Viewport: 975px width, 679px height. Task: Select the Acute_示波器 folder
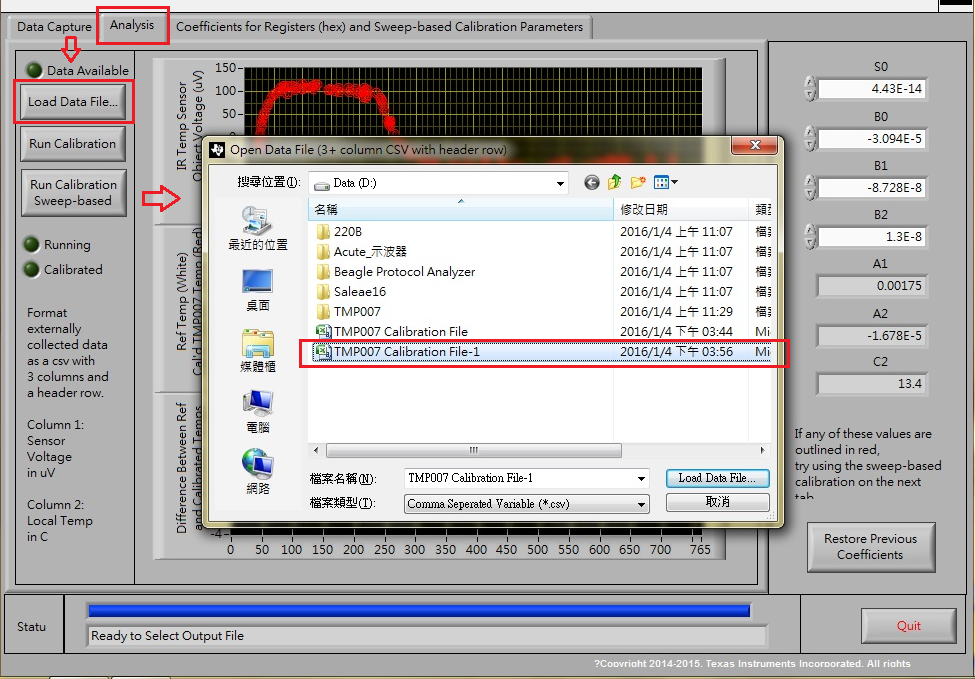pyautogui.click(x=361, y=251)
